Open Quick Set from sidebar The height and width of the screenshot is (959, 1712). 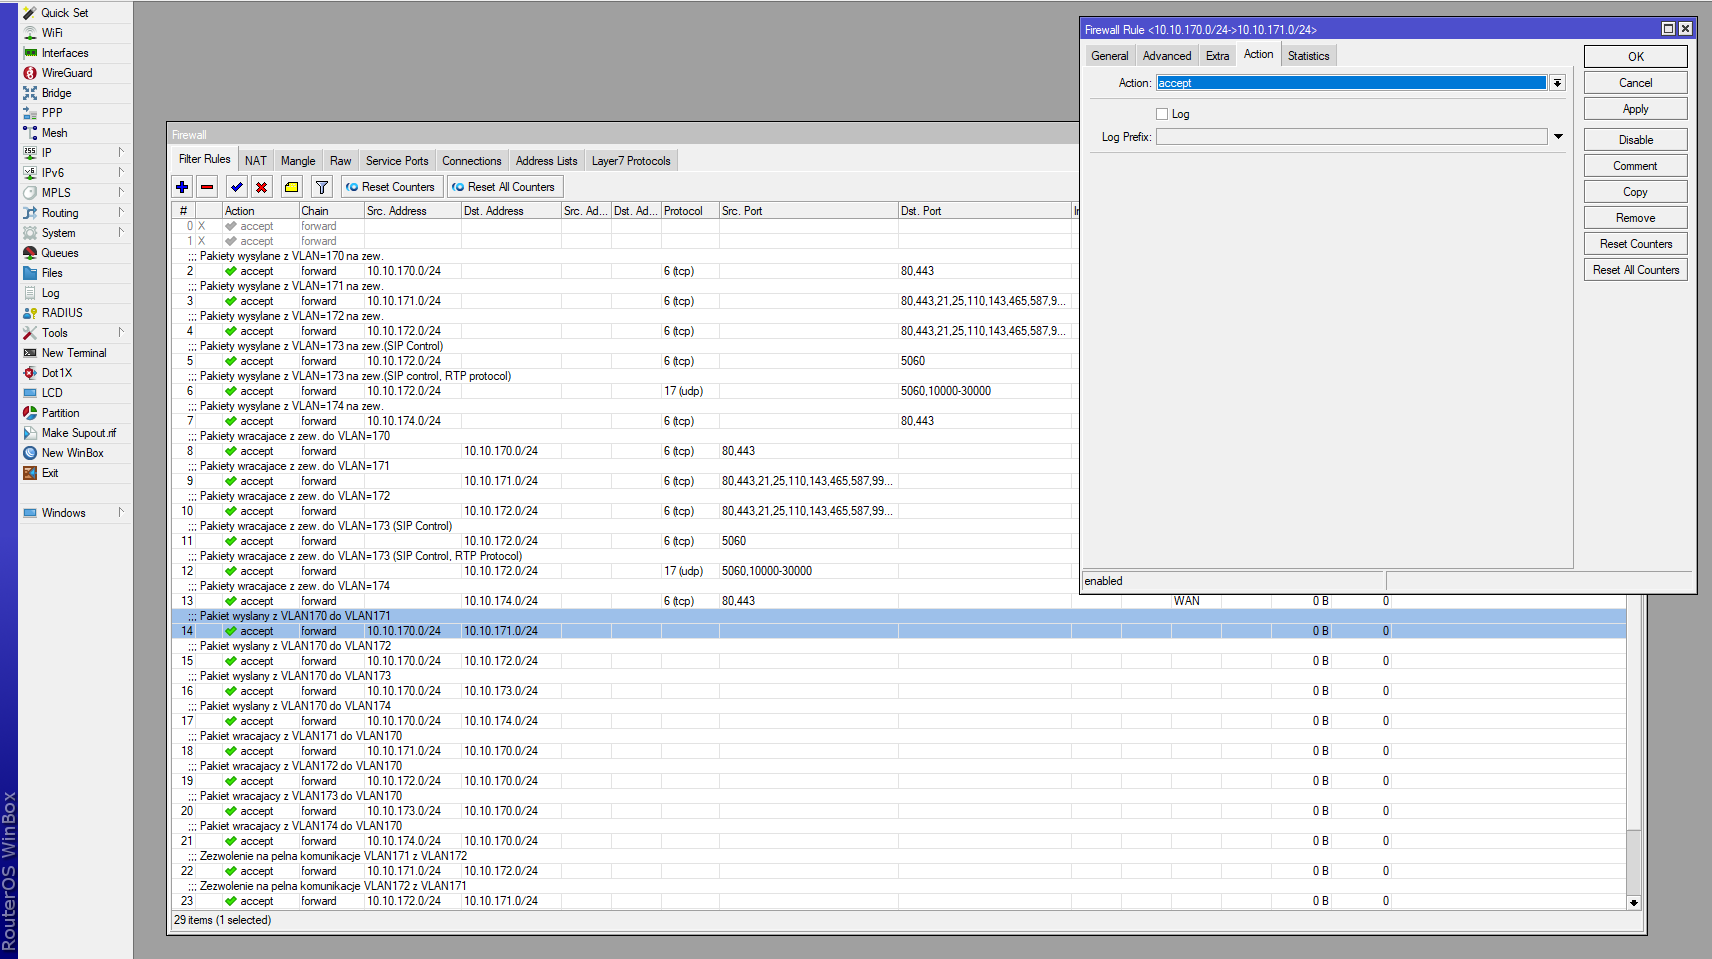(x=64, y=13)
